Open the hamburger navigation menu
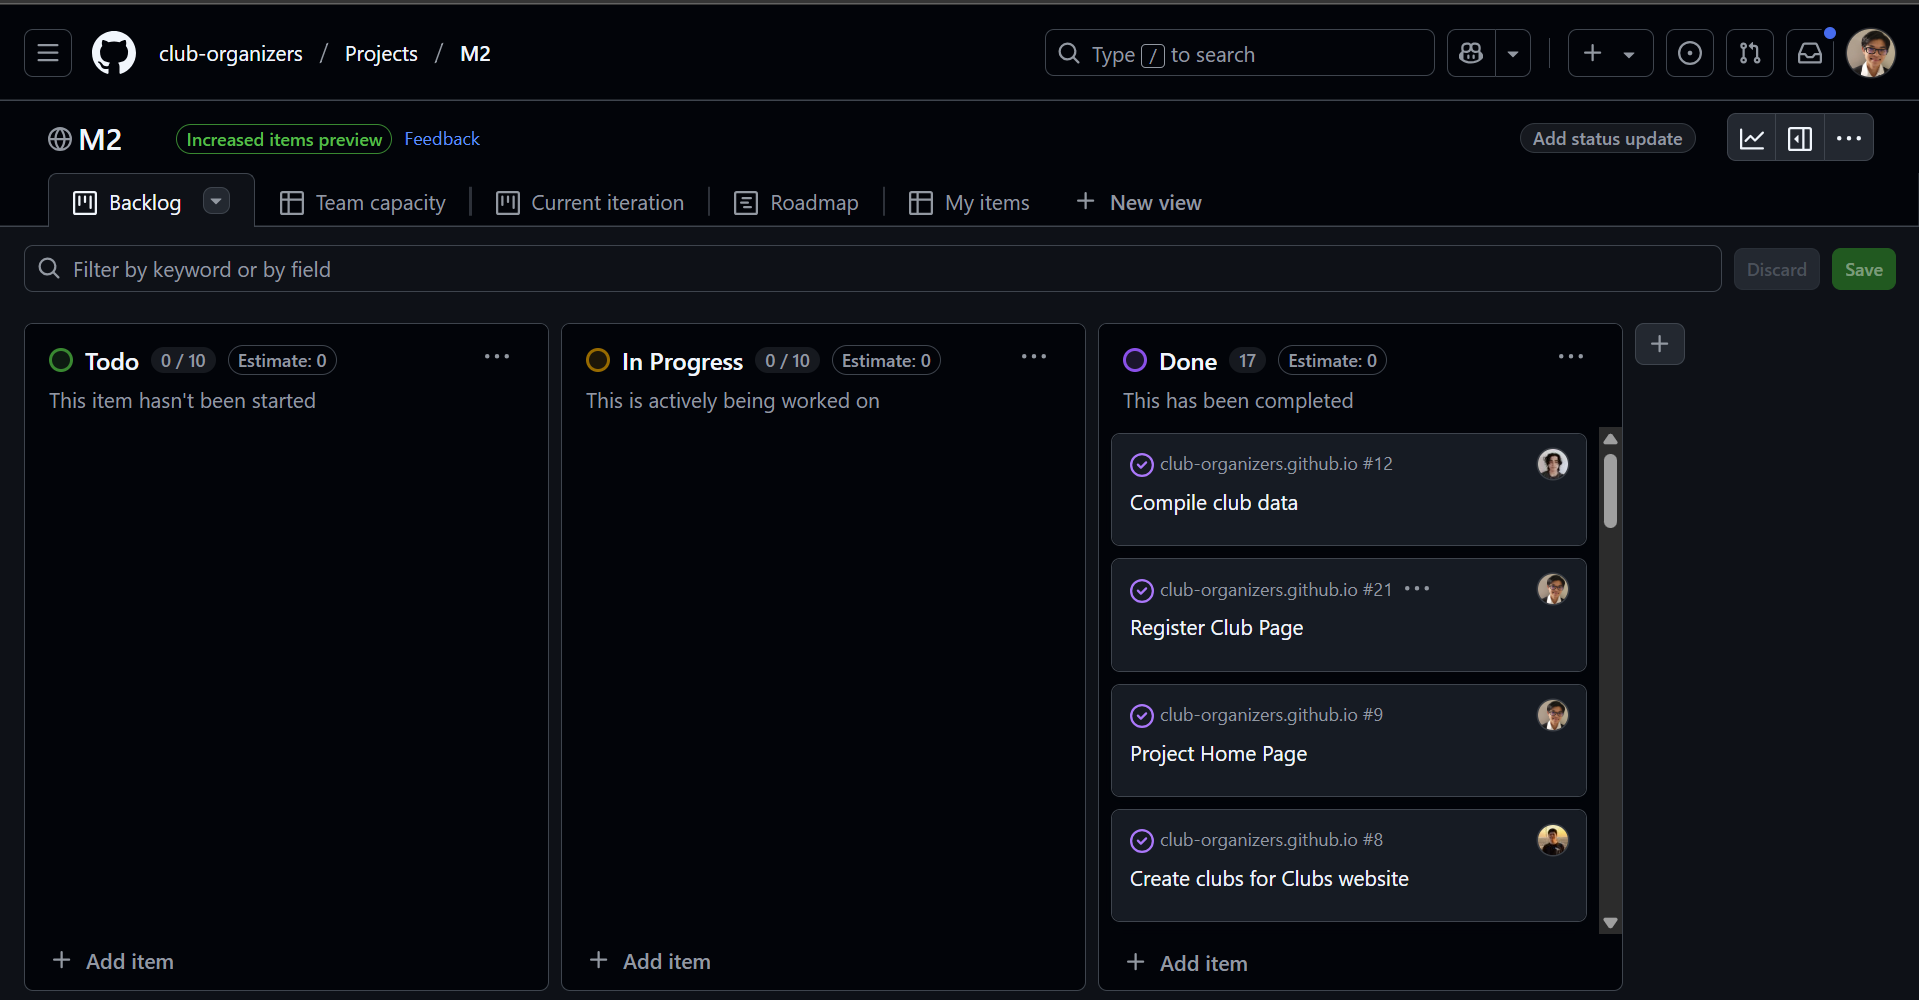 point(48,54)
